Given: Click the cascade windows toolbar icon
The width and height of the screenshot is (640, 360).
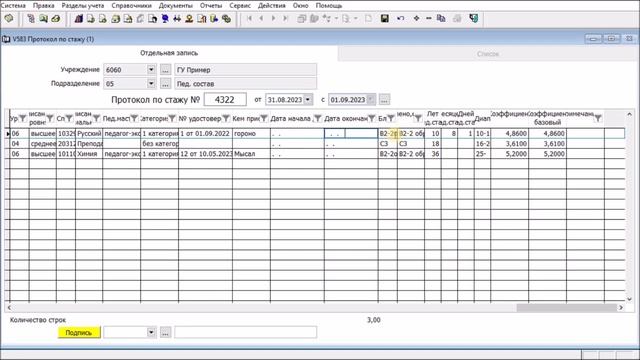Looking at the screenshot, I should click(x=302, y=18).
